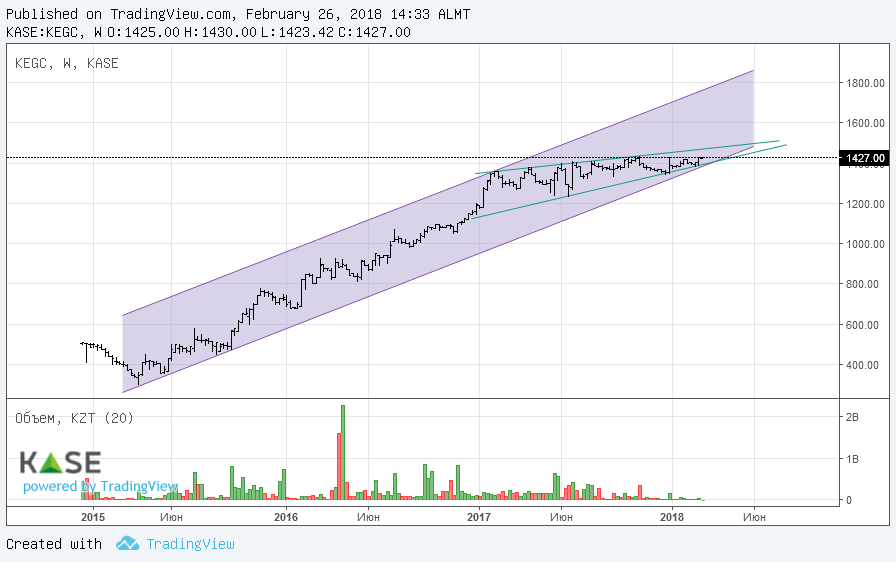Screen dimensions: 896x562
Task: Click the 1B volume axis label
Action: pos(852,459)
